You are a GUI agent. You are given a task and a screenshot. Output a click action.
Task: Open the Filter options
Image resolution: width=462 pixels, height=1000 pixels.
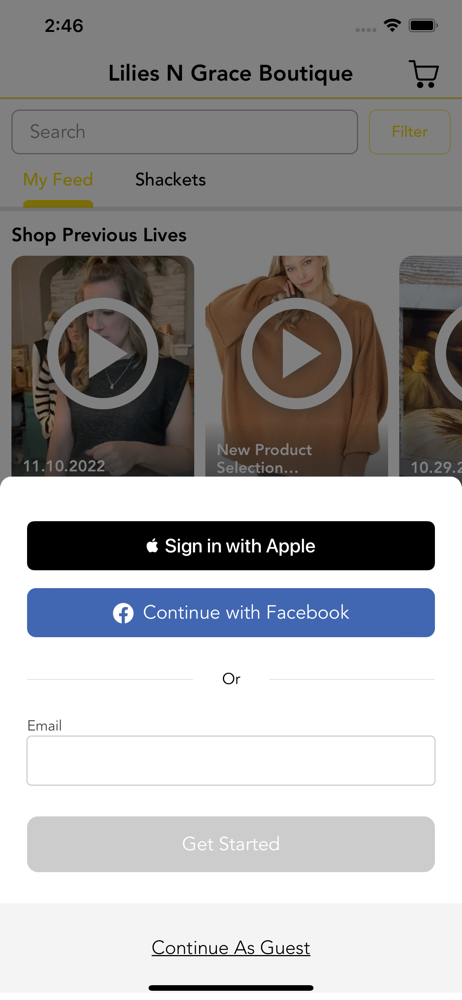click(410, 132)
